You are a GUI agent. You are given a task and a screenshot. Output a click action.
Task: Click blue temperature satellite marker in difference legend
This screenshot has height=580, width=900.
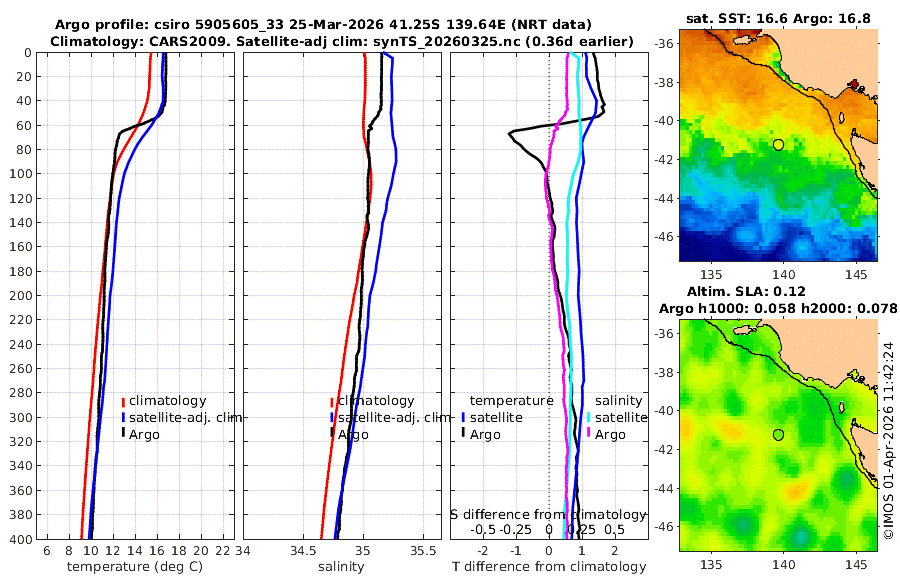tap(463, 417)
